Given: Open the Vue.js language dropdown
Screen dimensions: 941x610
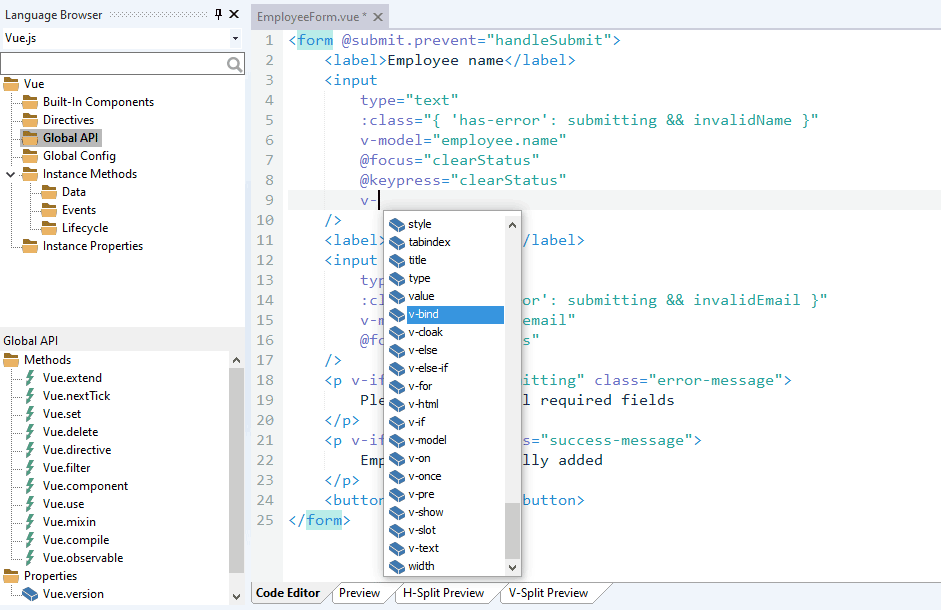Looking at the screenshot, I should tap(235, 38).
